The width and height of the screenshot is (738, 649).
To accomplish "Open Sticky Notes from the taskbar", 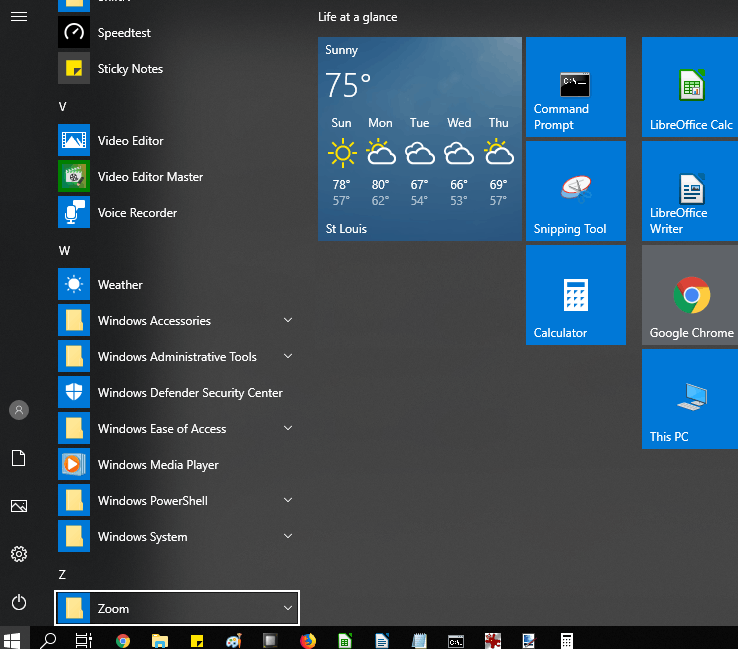I will coord(197,641).
